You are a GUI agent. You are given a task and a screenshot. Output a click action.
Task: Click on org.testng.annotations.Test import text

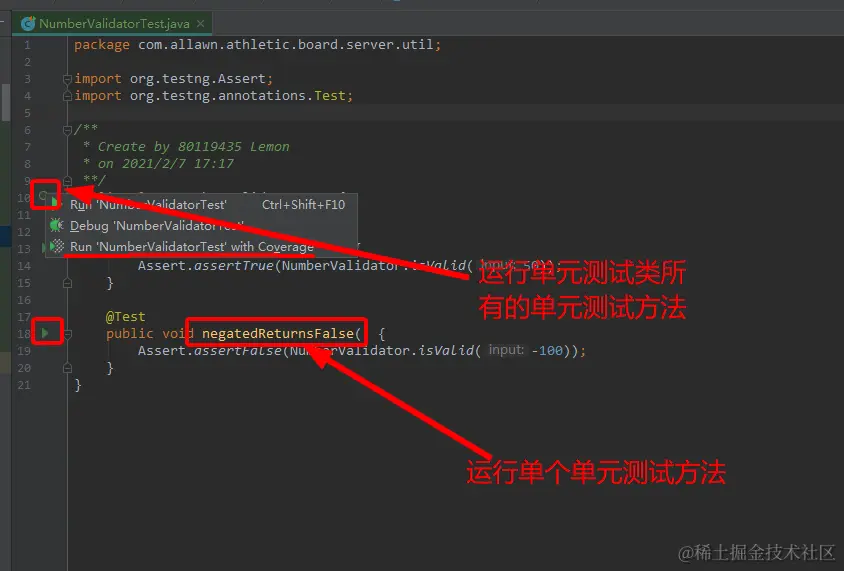pyautogui.click(x=237, y=96)
